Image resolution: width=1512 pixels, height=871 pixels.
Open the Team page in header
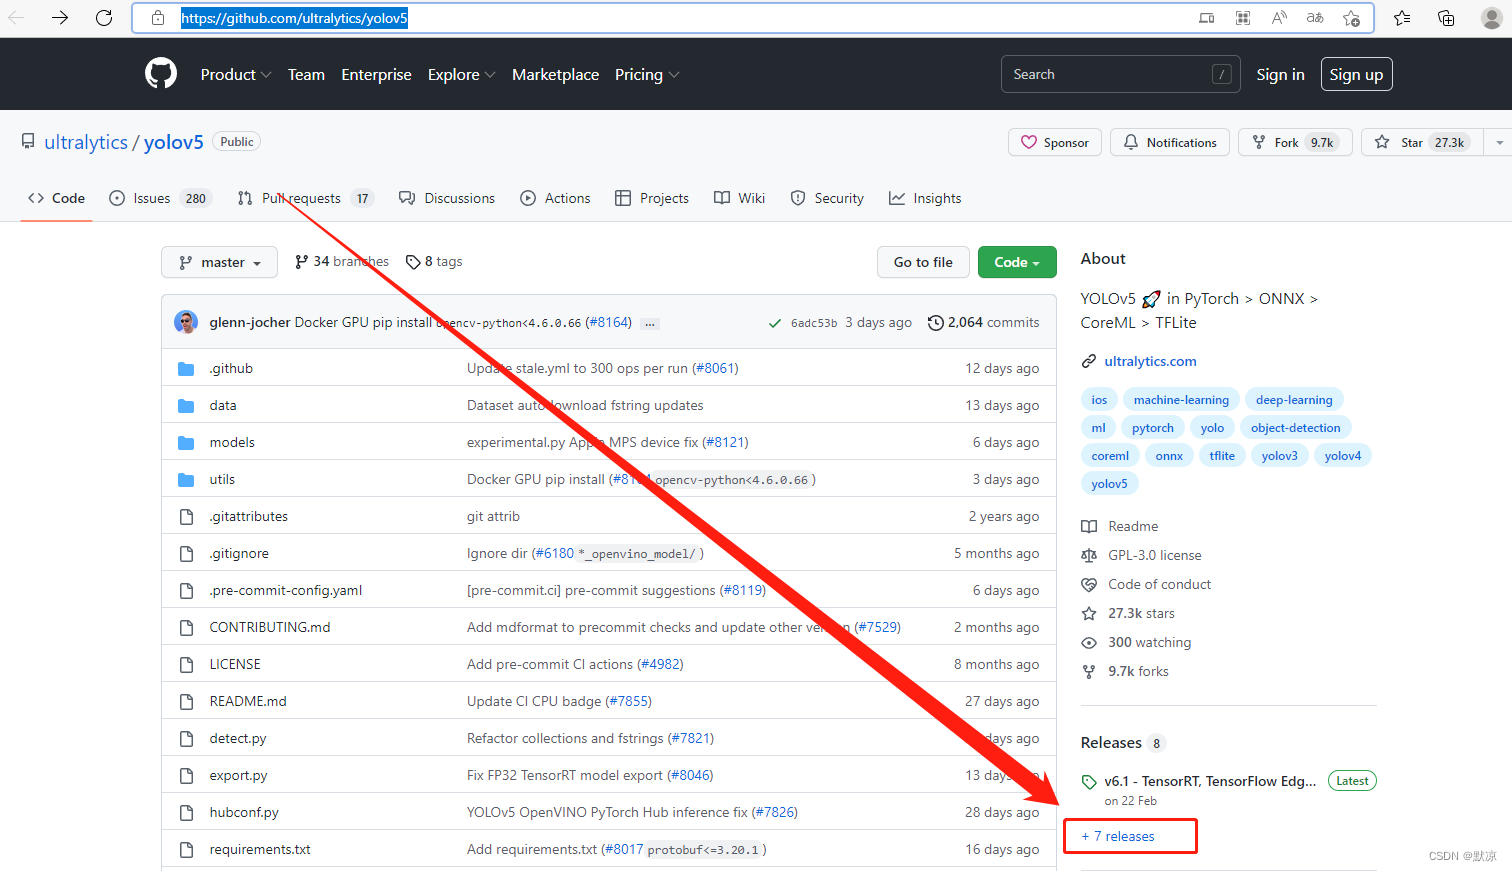pos(306,74)
